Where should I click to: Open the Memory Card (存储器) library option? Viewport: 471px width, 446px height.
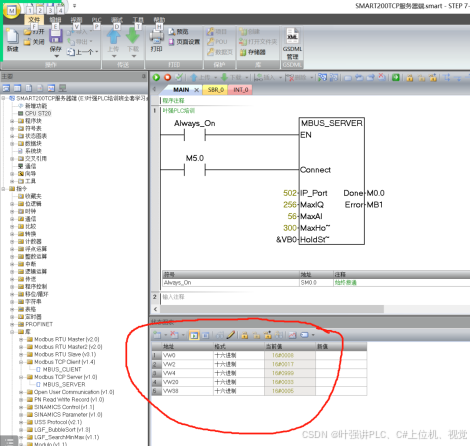click(x=252, y=52)
